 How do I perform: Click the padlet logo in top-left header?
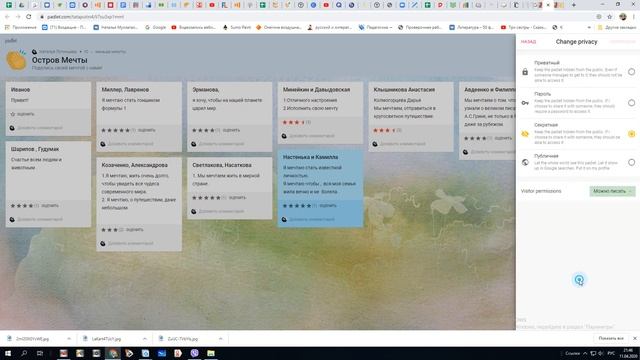coord(11,40)
